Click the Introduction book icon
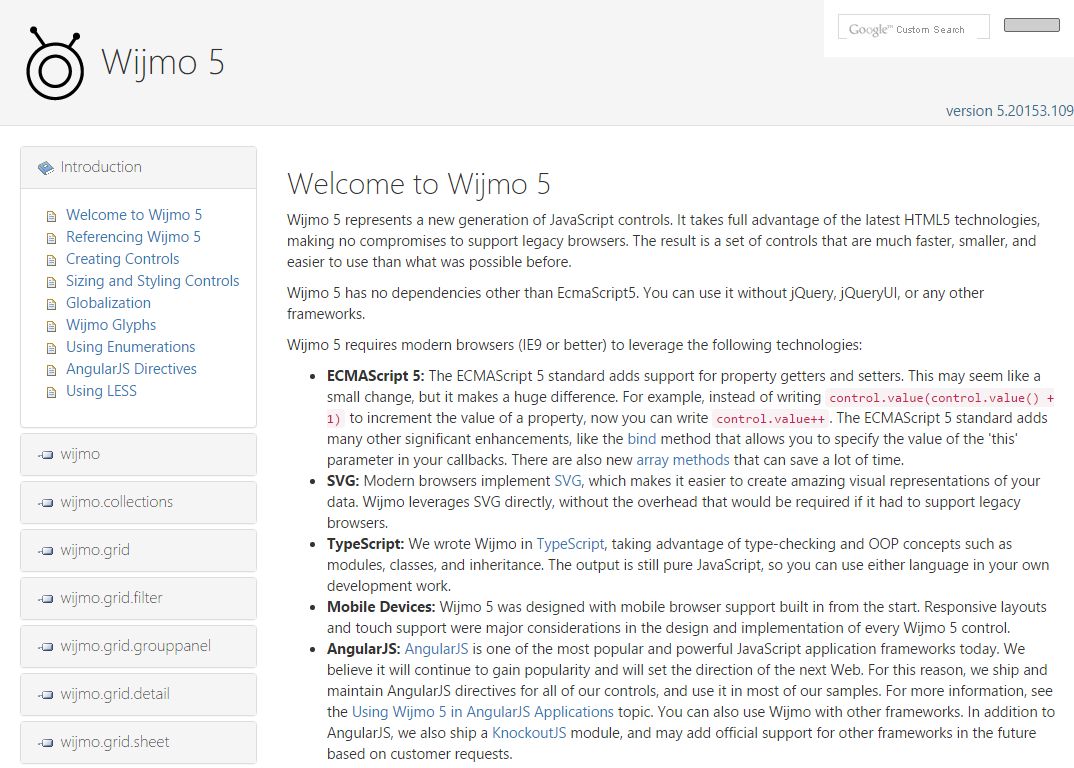The width and height of the screenshot is (1074, 768). [x=46, y=168]
